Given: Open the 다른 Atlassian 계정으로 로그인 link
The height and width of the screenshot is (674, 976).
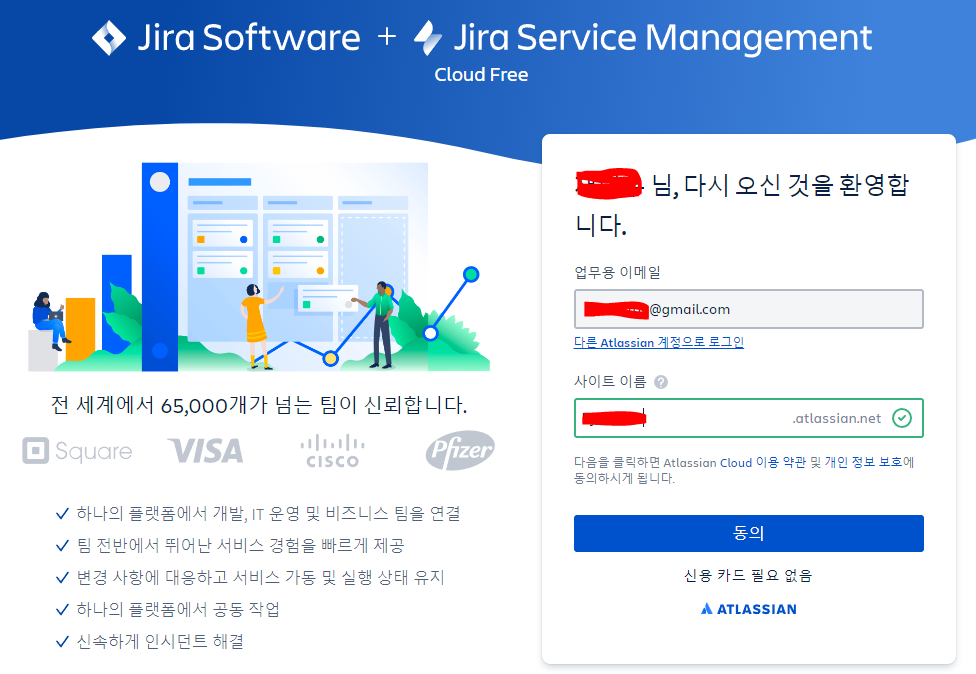Looking at the screenshot, I should point(659,343).
